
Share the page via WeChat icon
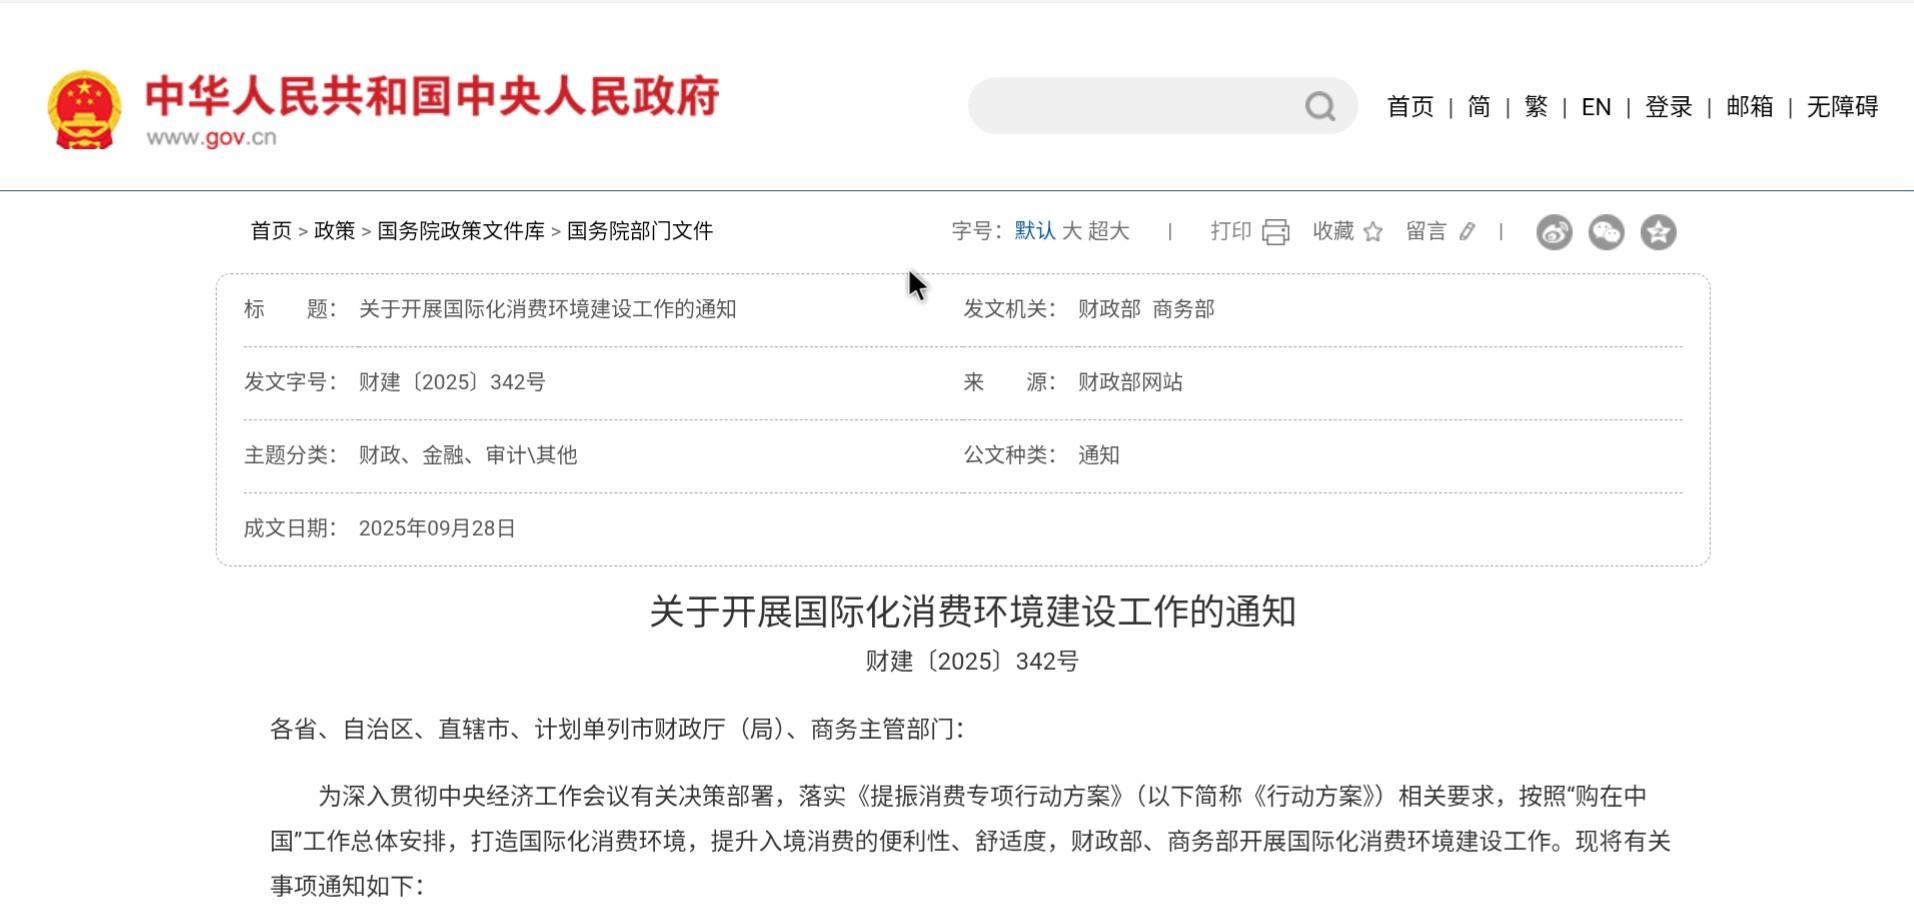click(1606, 232)
